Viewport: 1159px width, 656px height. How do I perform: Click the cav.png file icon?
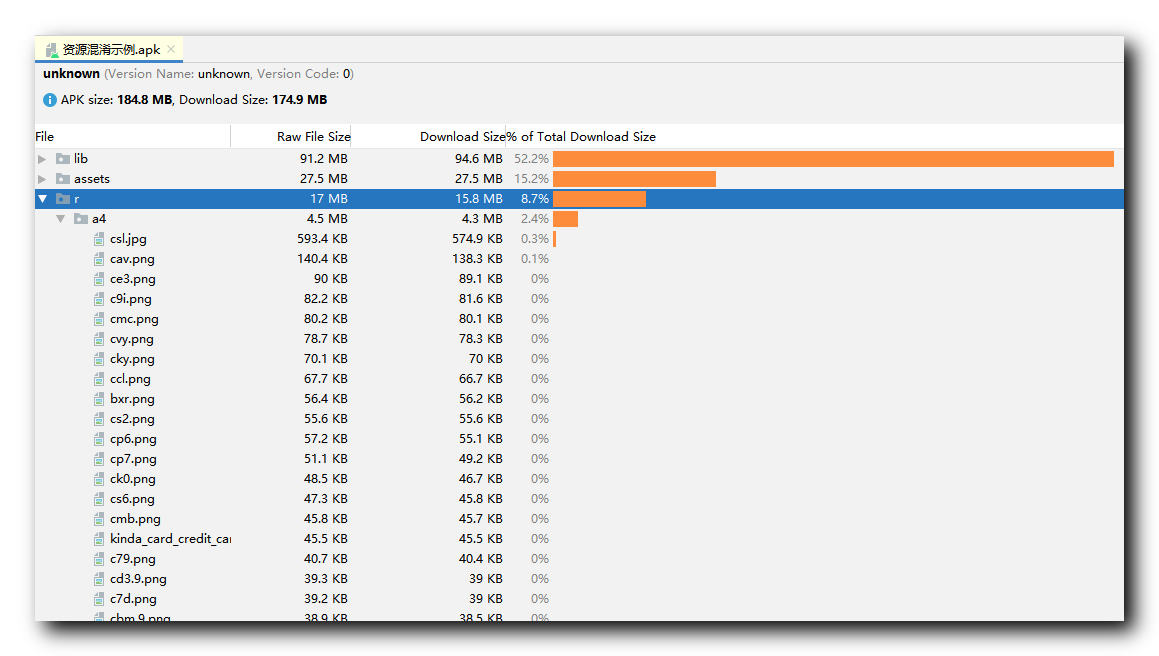click(x=99, y=259)
